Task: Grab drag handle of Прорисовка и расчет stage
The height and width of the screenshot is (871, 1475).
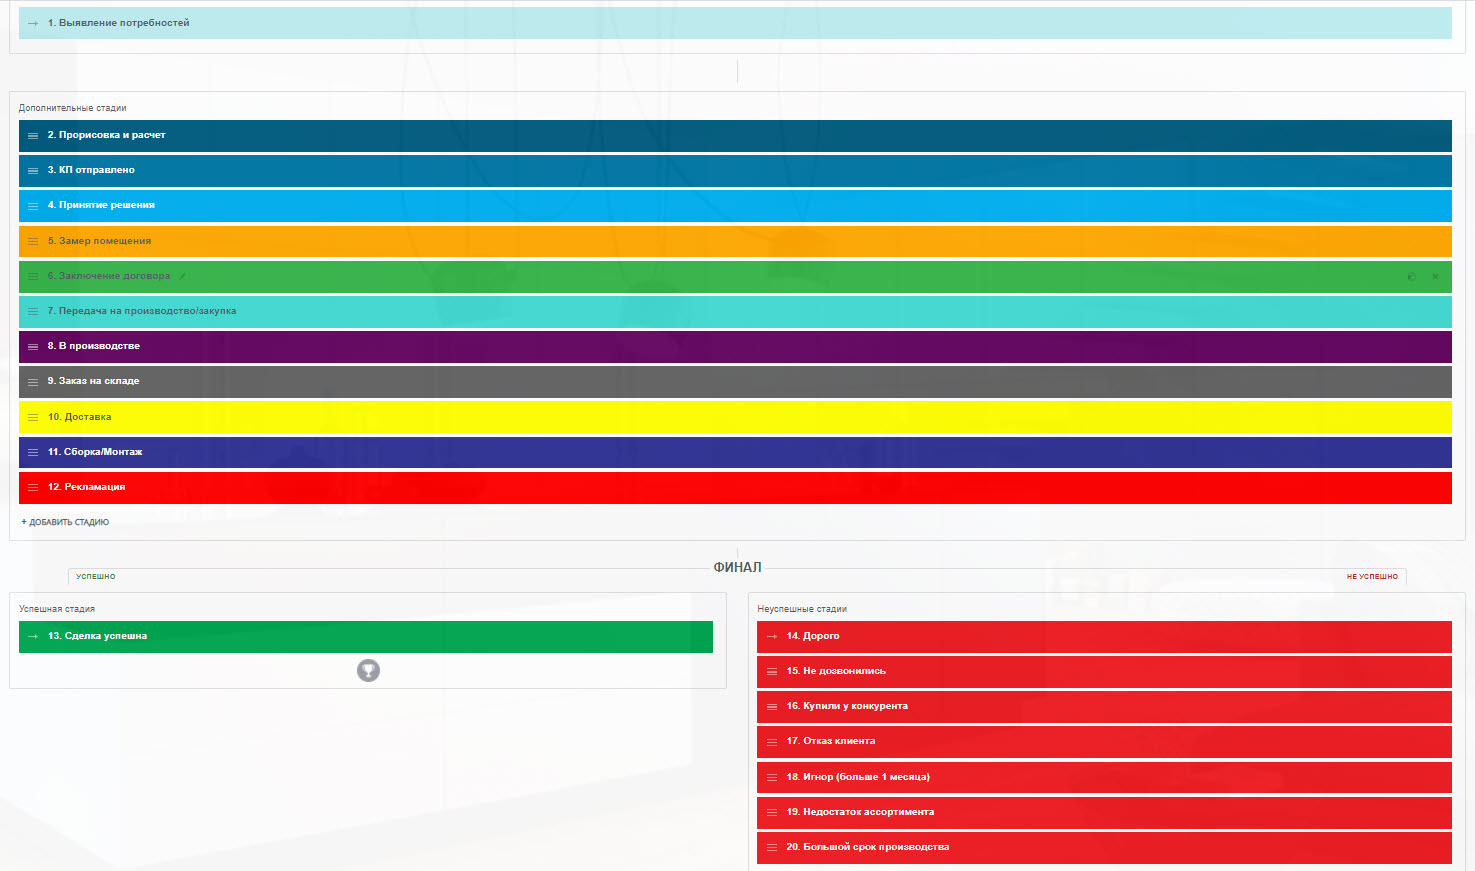Action: coord(33,136)
